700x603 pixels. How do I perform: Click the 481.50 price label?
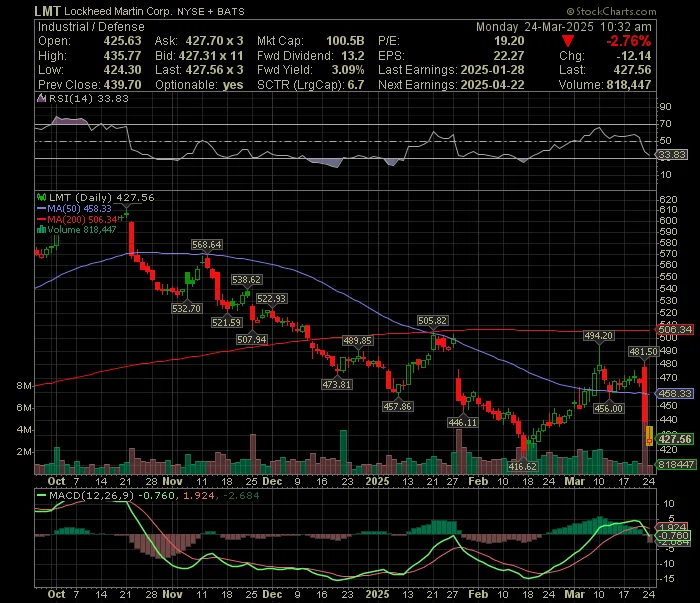tap(643, 352)
